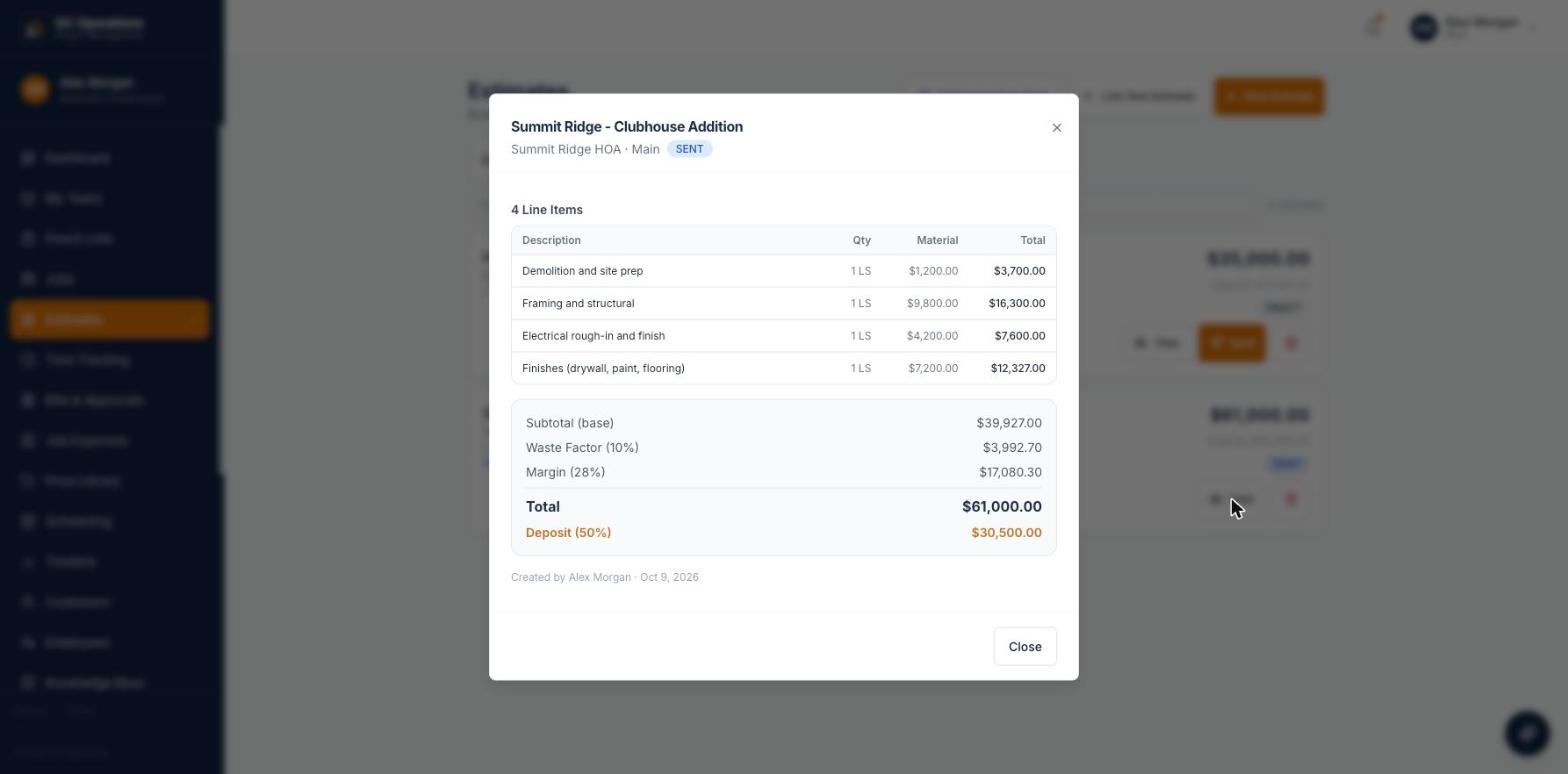Open Customers in the sidebar
Image resolution: width=1568 pixels, height=774 pixels.
pyautogui.click(x=110, y=602)
